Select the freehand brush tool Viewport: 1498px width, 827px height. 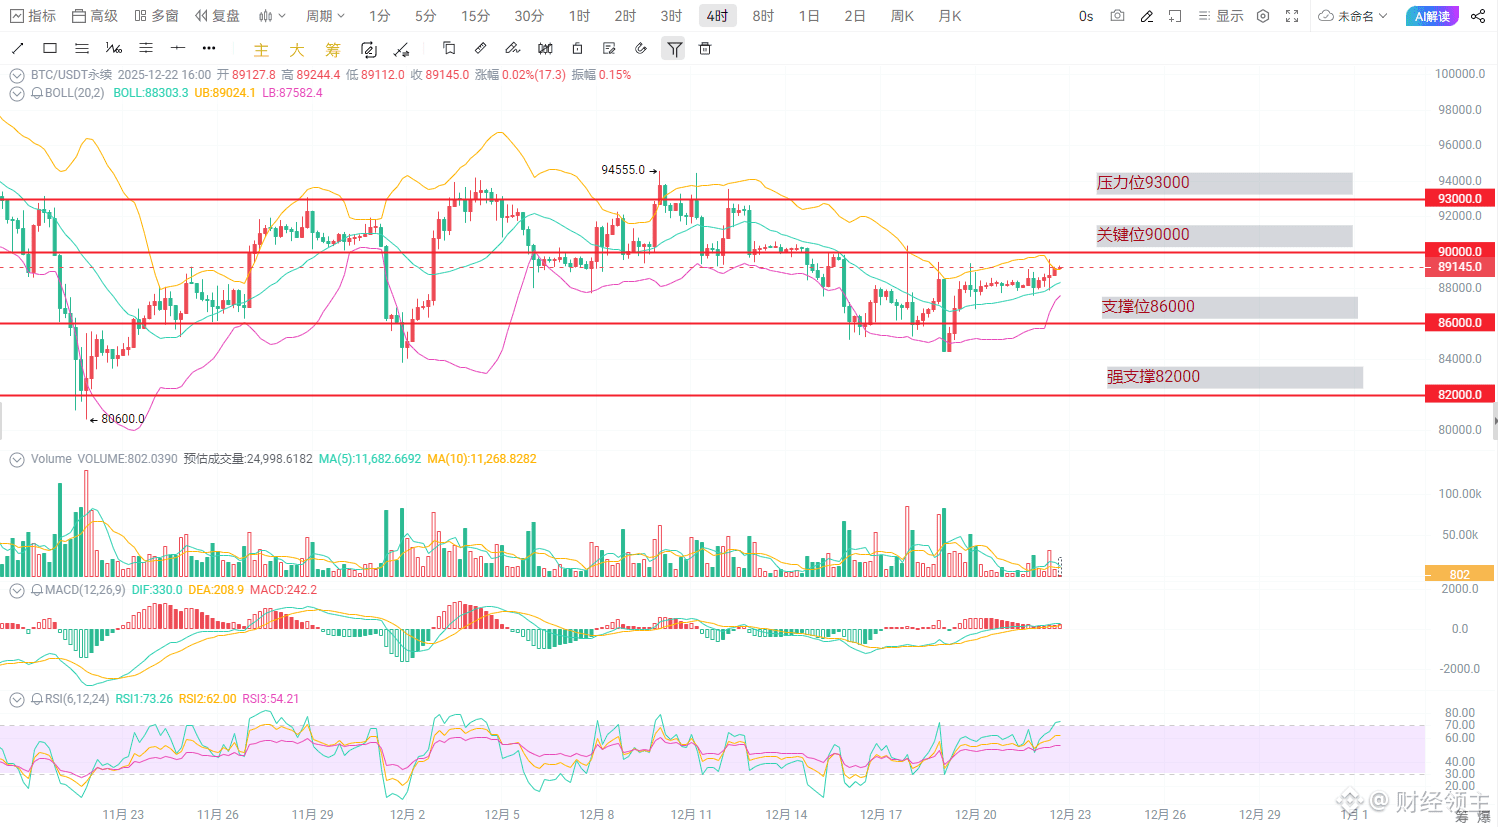[513, 48]
